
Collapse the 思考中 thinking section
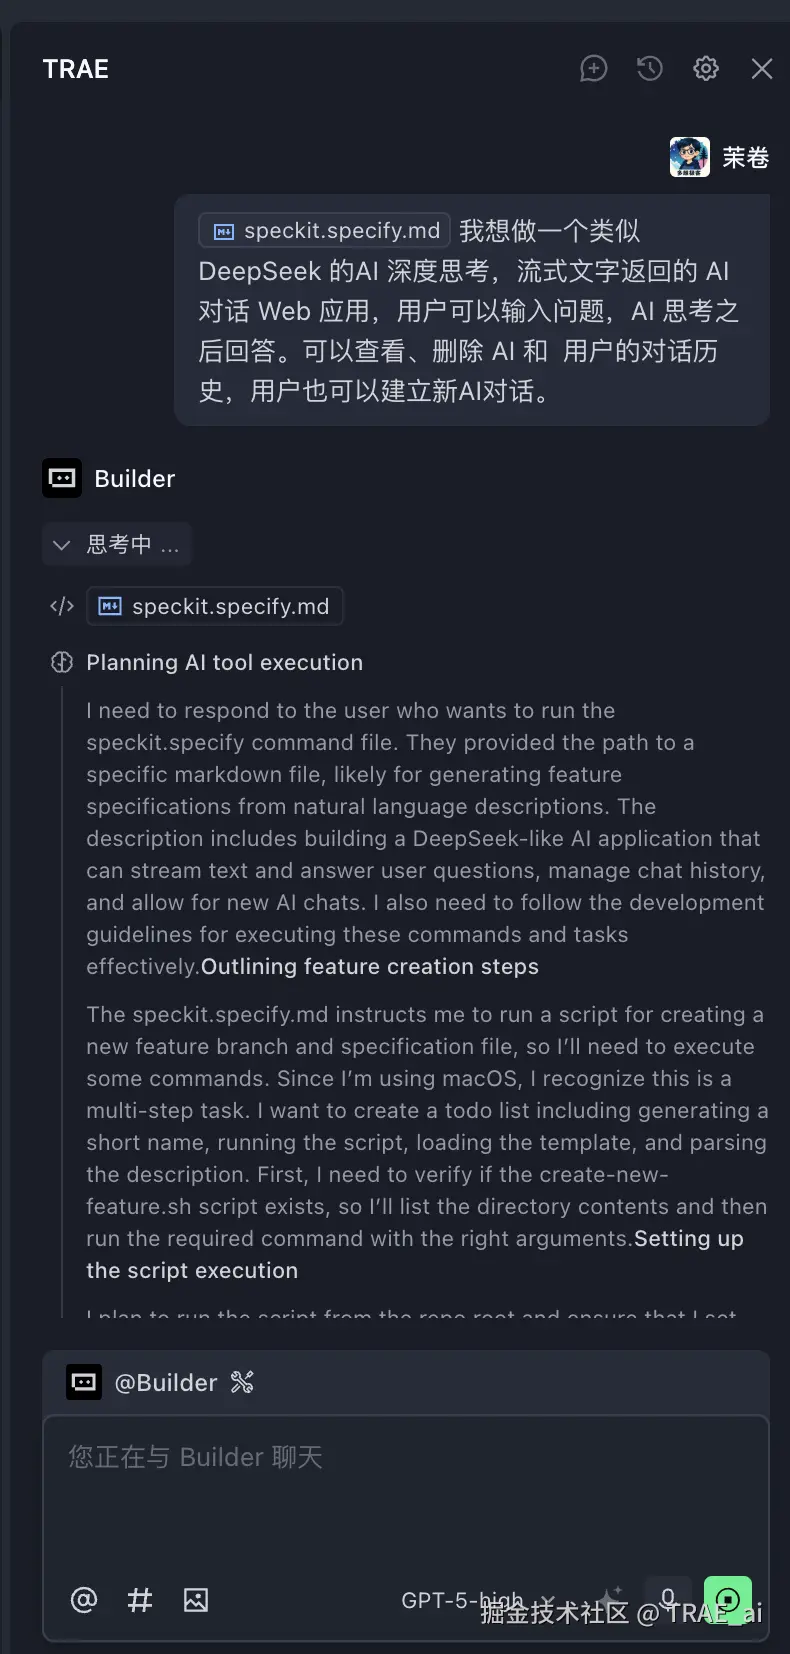pyautogui.click(x=117, y=545)
